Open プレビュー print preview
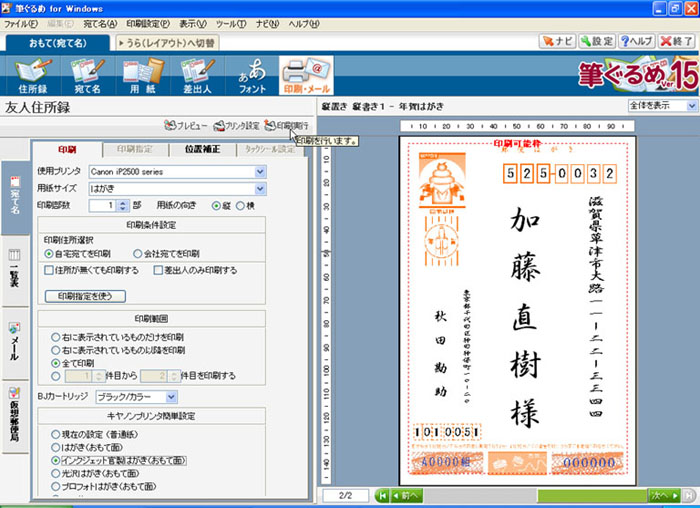The image size is (700, 508). tap(186, 126)
